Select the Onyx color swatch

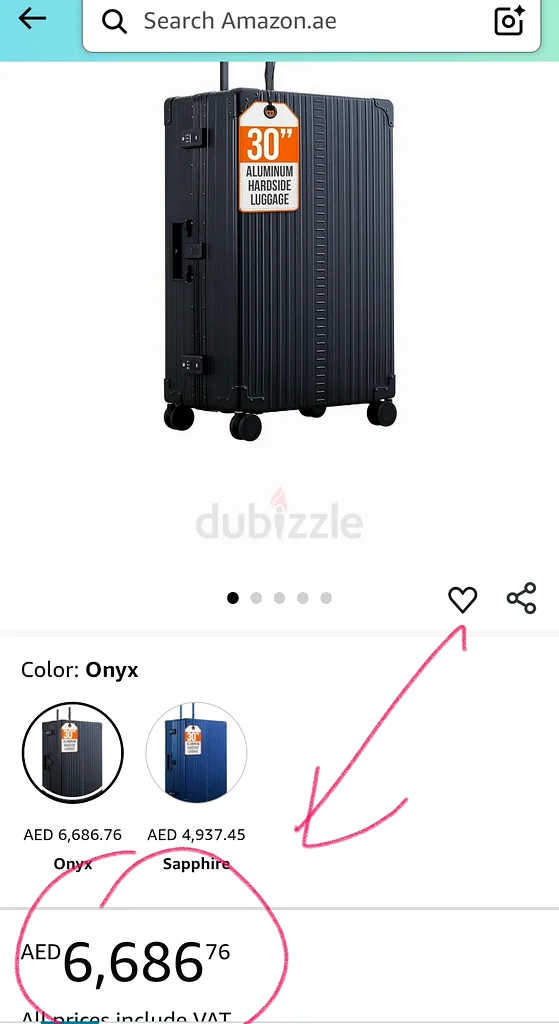[x=72, y=753]
